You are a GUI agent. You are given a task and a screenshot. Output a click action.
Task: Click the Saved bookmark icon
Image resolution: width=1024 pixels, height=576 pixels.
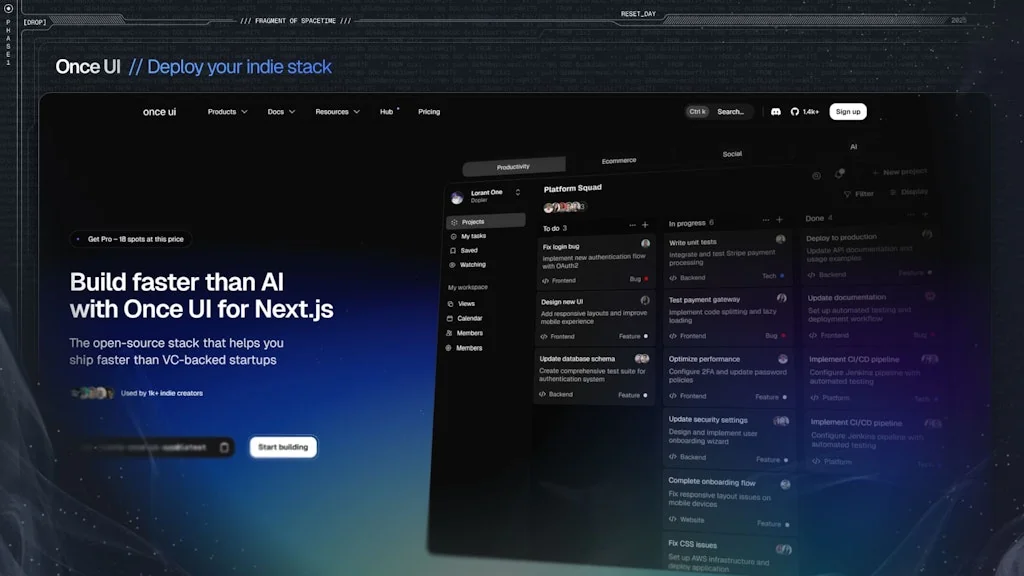453,250
